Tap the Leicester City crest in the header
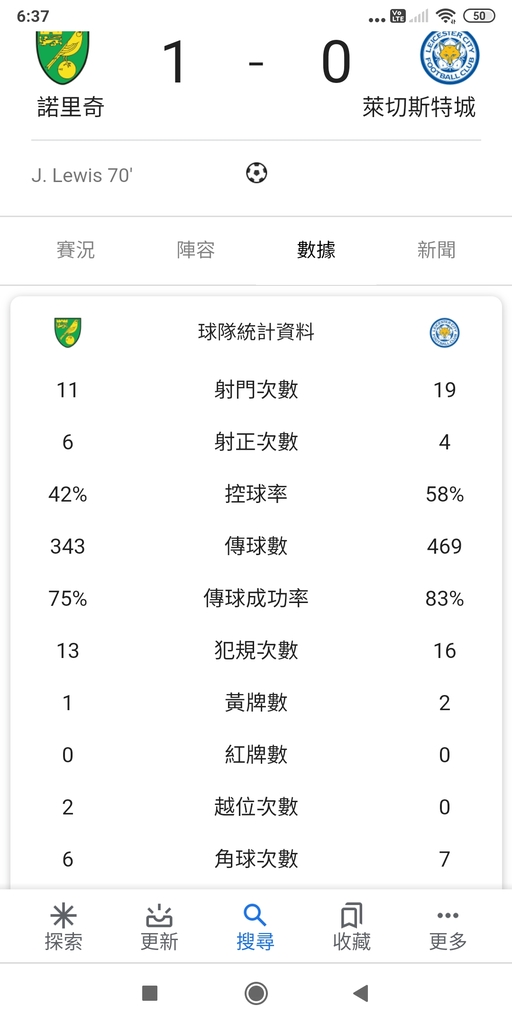The width and height of the screenshot is (512, 1024). 449,56
